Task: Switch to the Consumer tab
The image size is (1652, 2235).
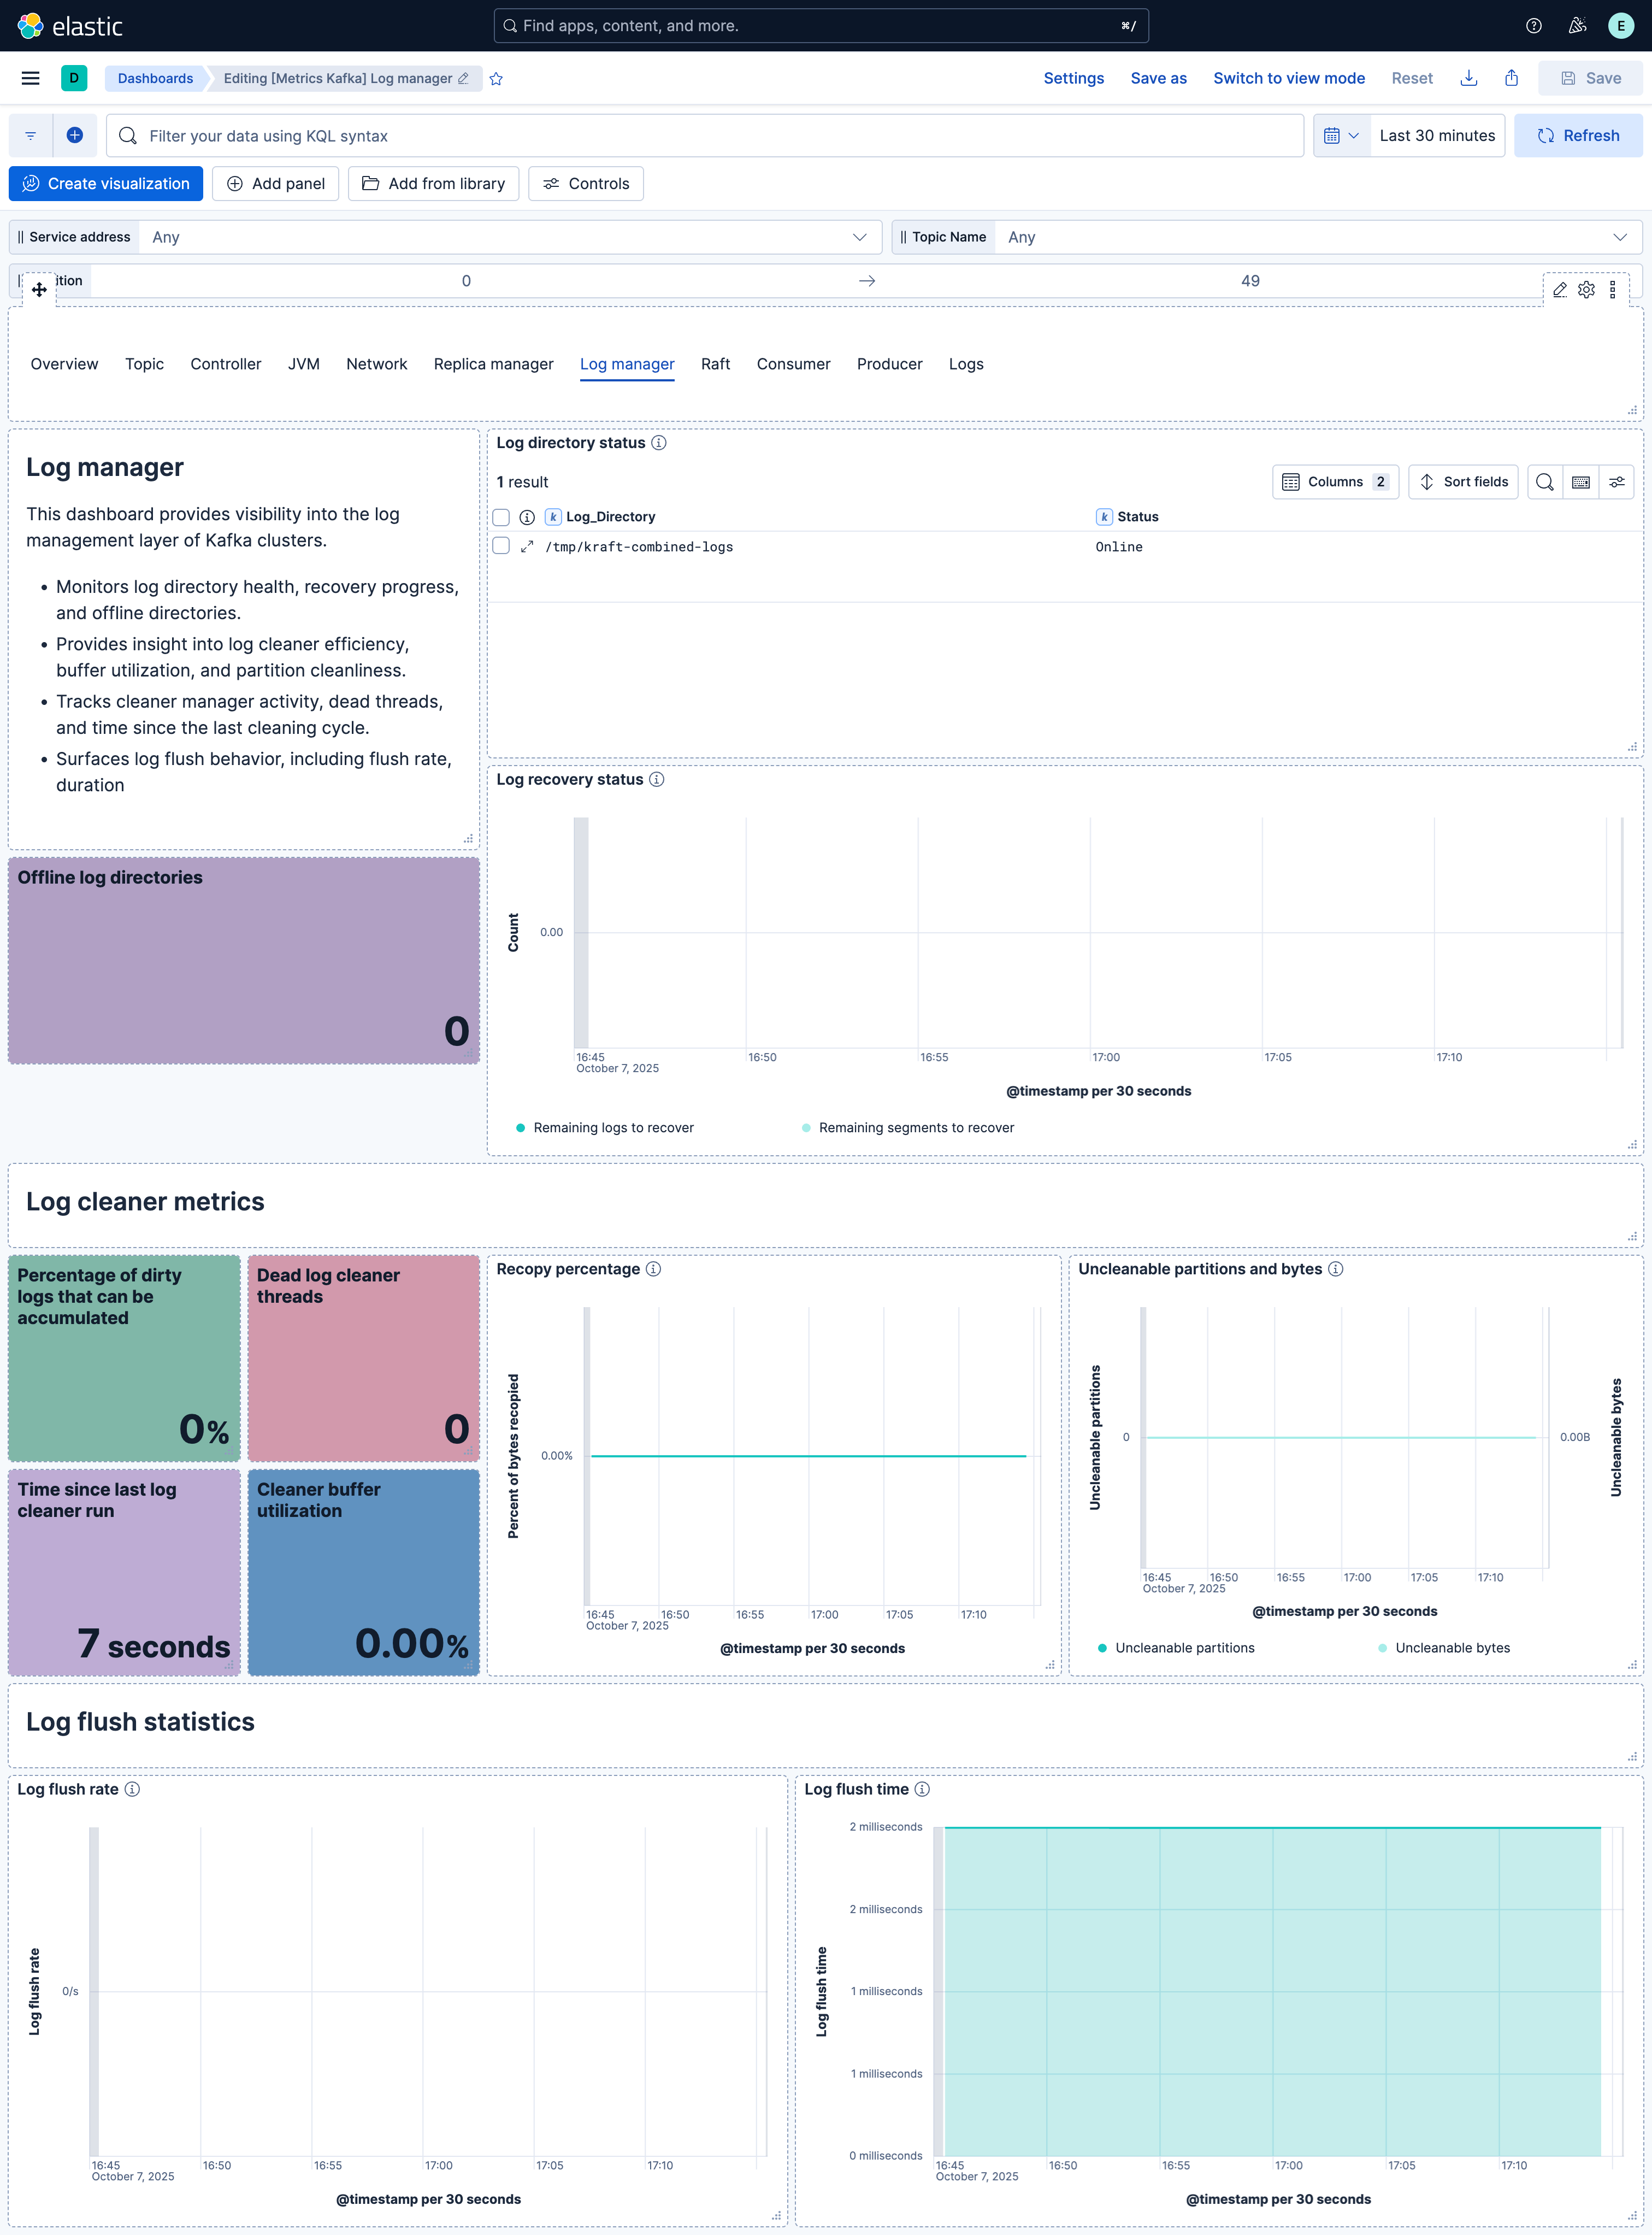Action: [x=793, y=364]
